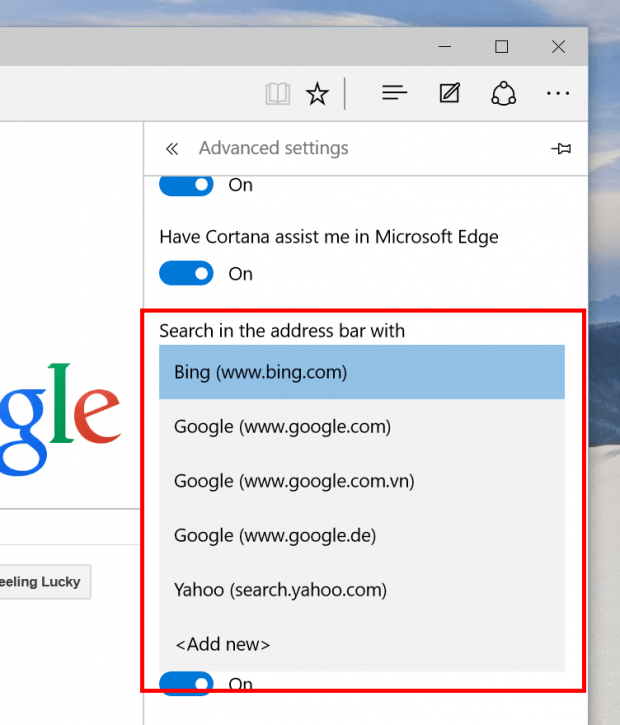
Task: Close the Edge window
Action: pos(559,46)
